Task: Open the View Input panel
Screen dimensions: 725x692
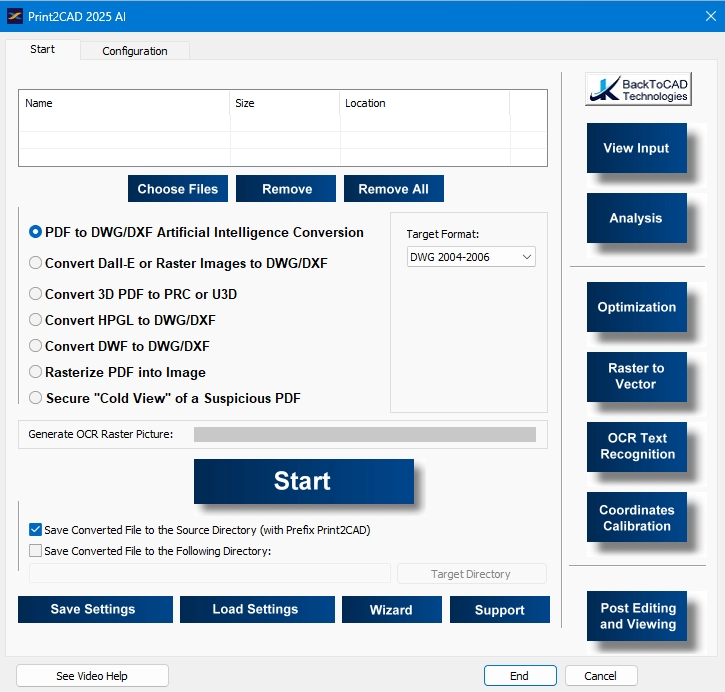Action: [636, 148]
